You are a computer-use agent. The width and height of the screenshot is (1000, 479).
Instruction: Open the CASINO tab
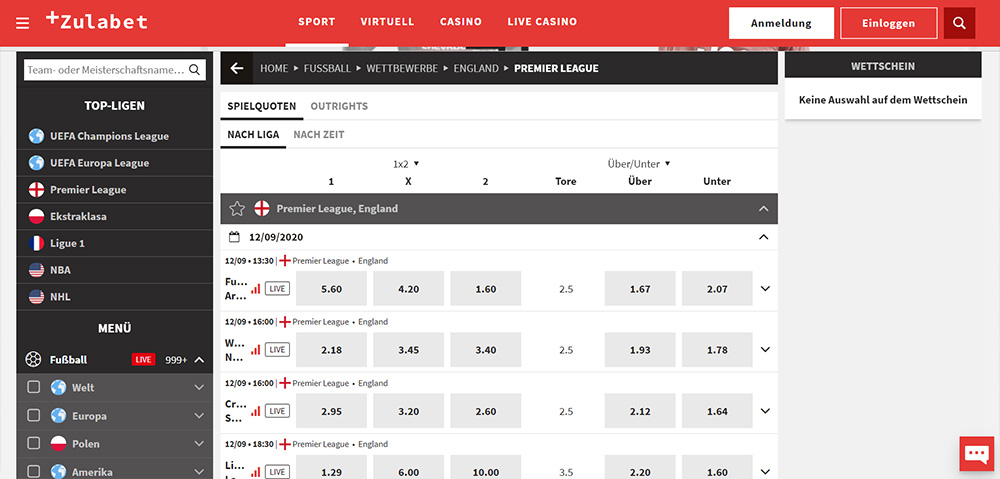460,22
